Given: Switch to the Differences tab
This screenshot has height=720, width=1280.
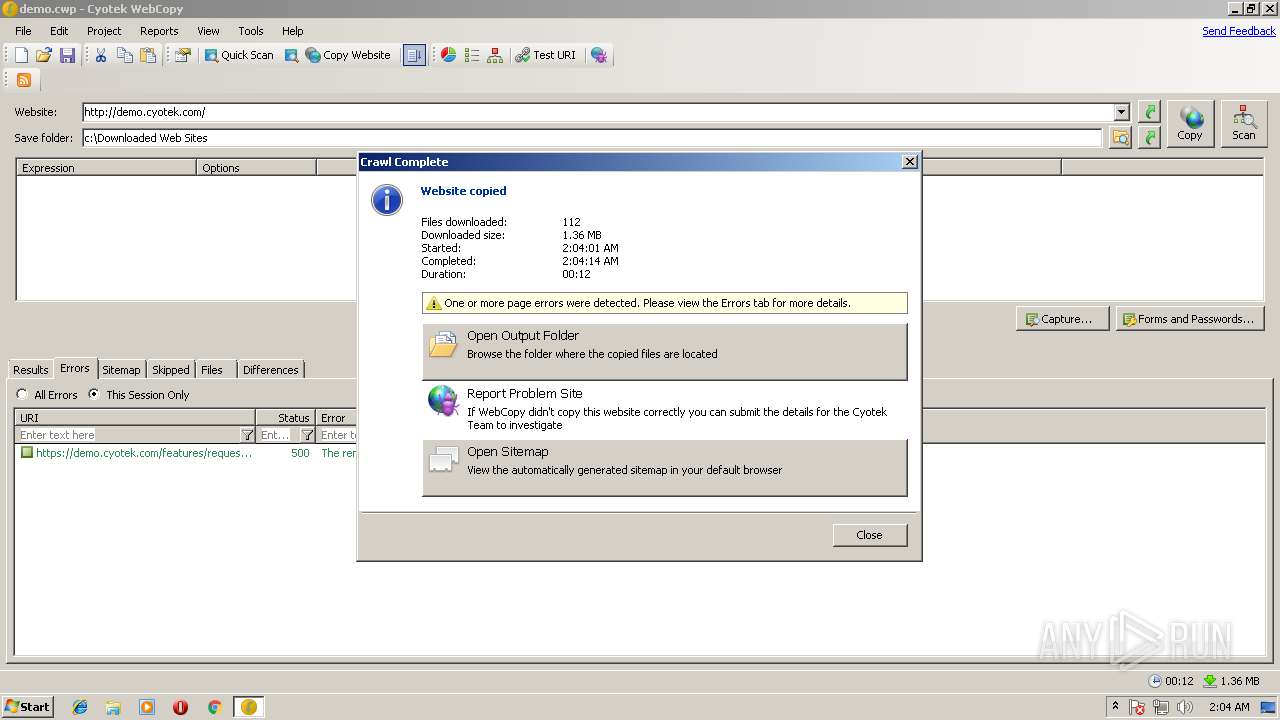Looking at the screenshot, I should click(x=271, y=369).
